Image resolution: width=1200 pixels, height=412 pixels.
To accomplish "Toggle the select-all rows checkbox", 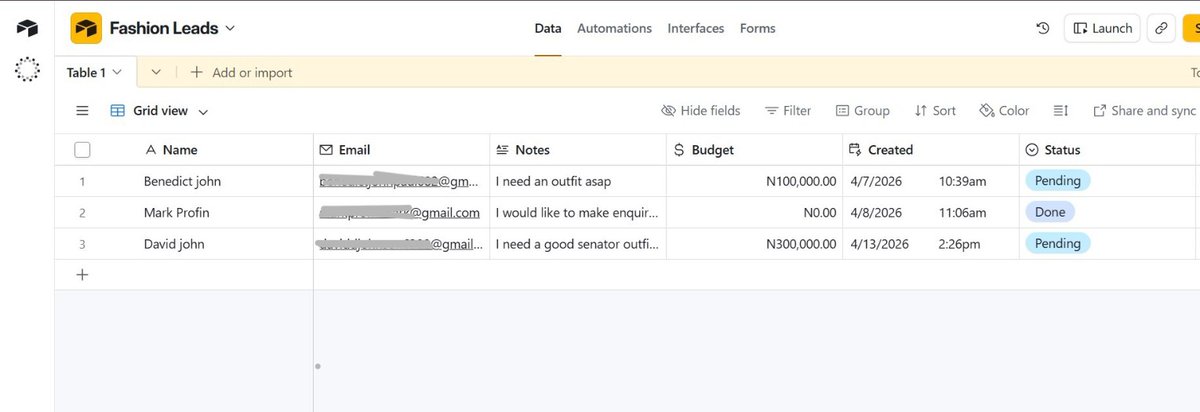I will (83, 150).
